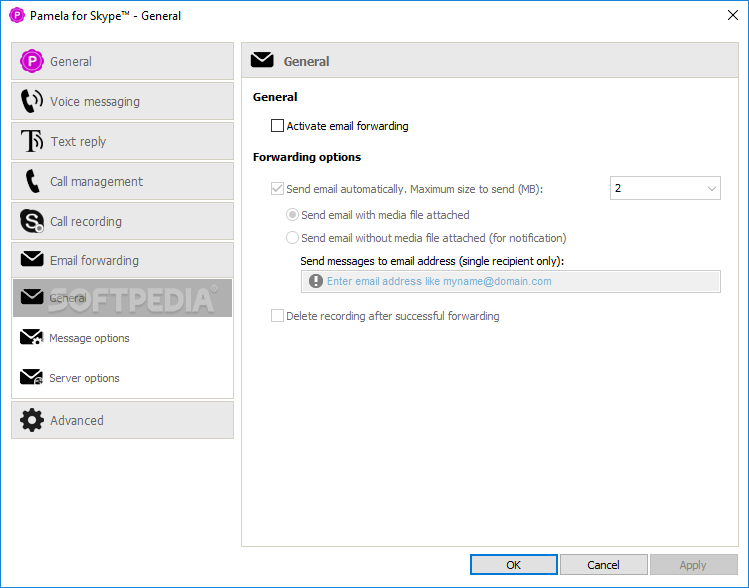This screenshot has height=588, width=749.
Task: Click the Pamela icon in title bar
Action: (x=17, y=15)
